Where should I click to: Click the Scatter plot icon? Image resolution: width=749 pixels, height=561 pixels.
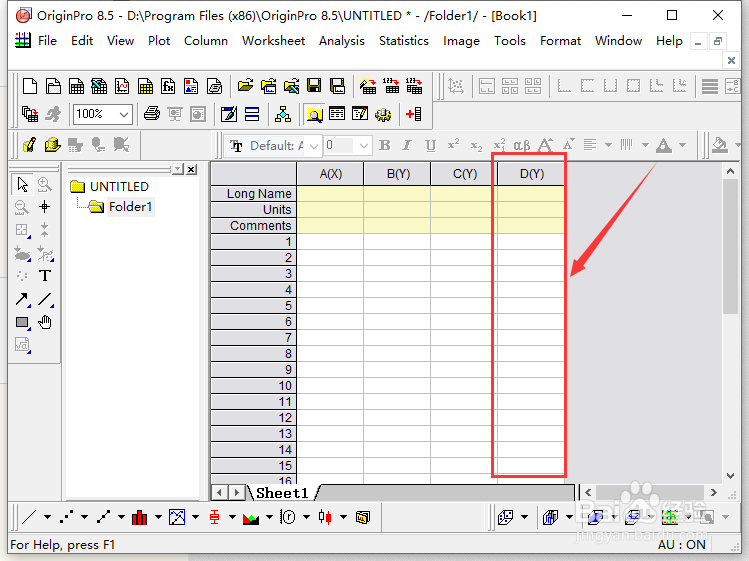[x=66, y=517]
